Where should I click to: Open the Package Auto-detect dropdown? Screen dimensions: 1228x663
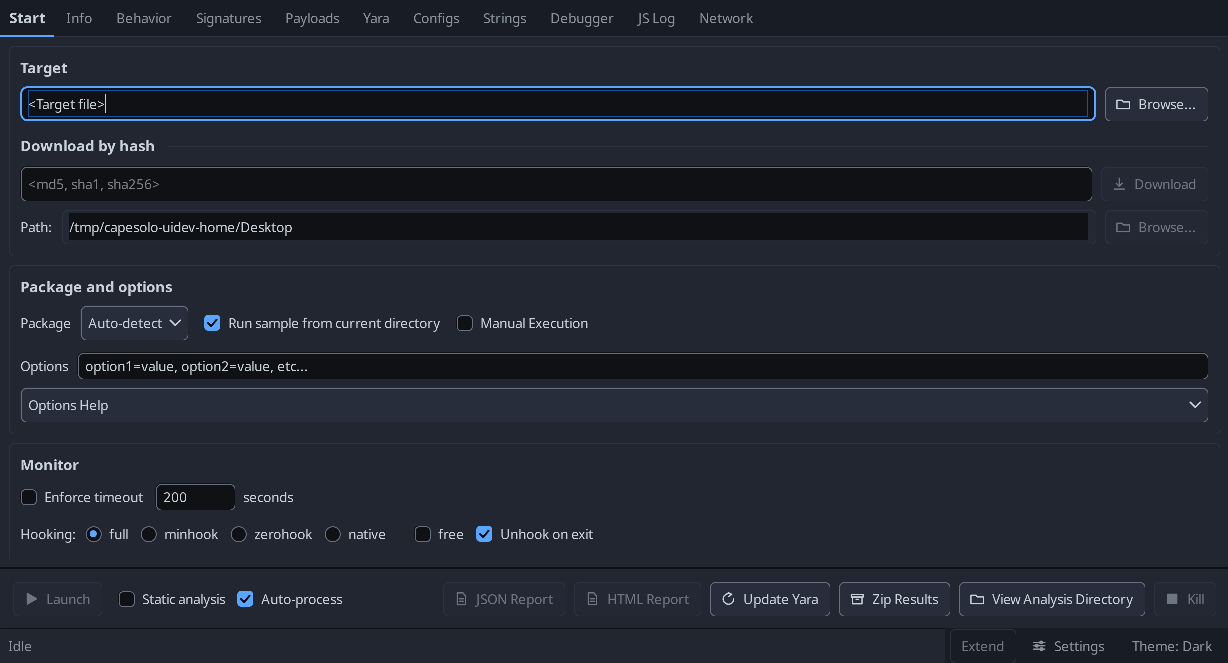(x=134, y=323)
